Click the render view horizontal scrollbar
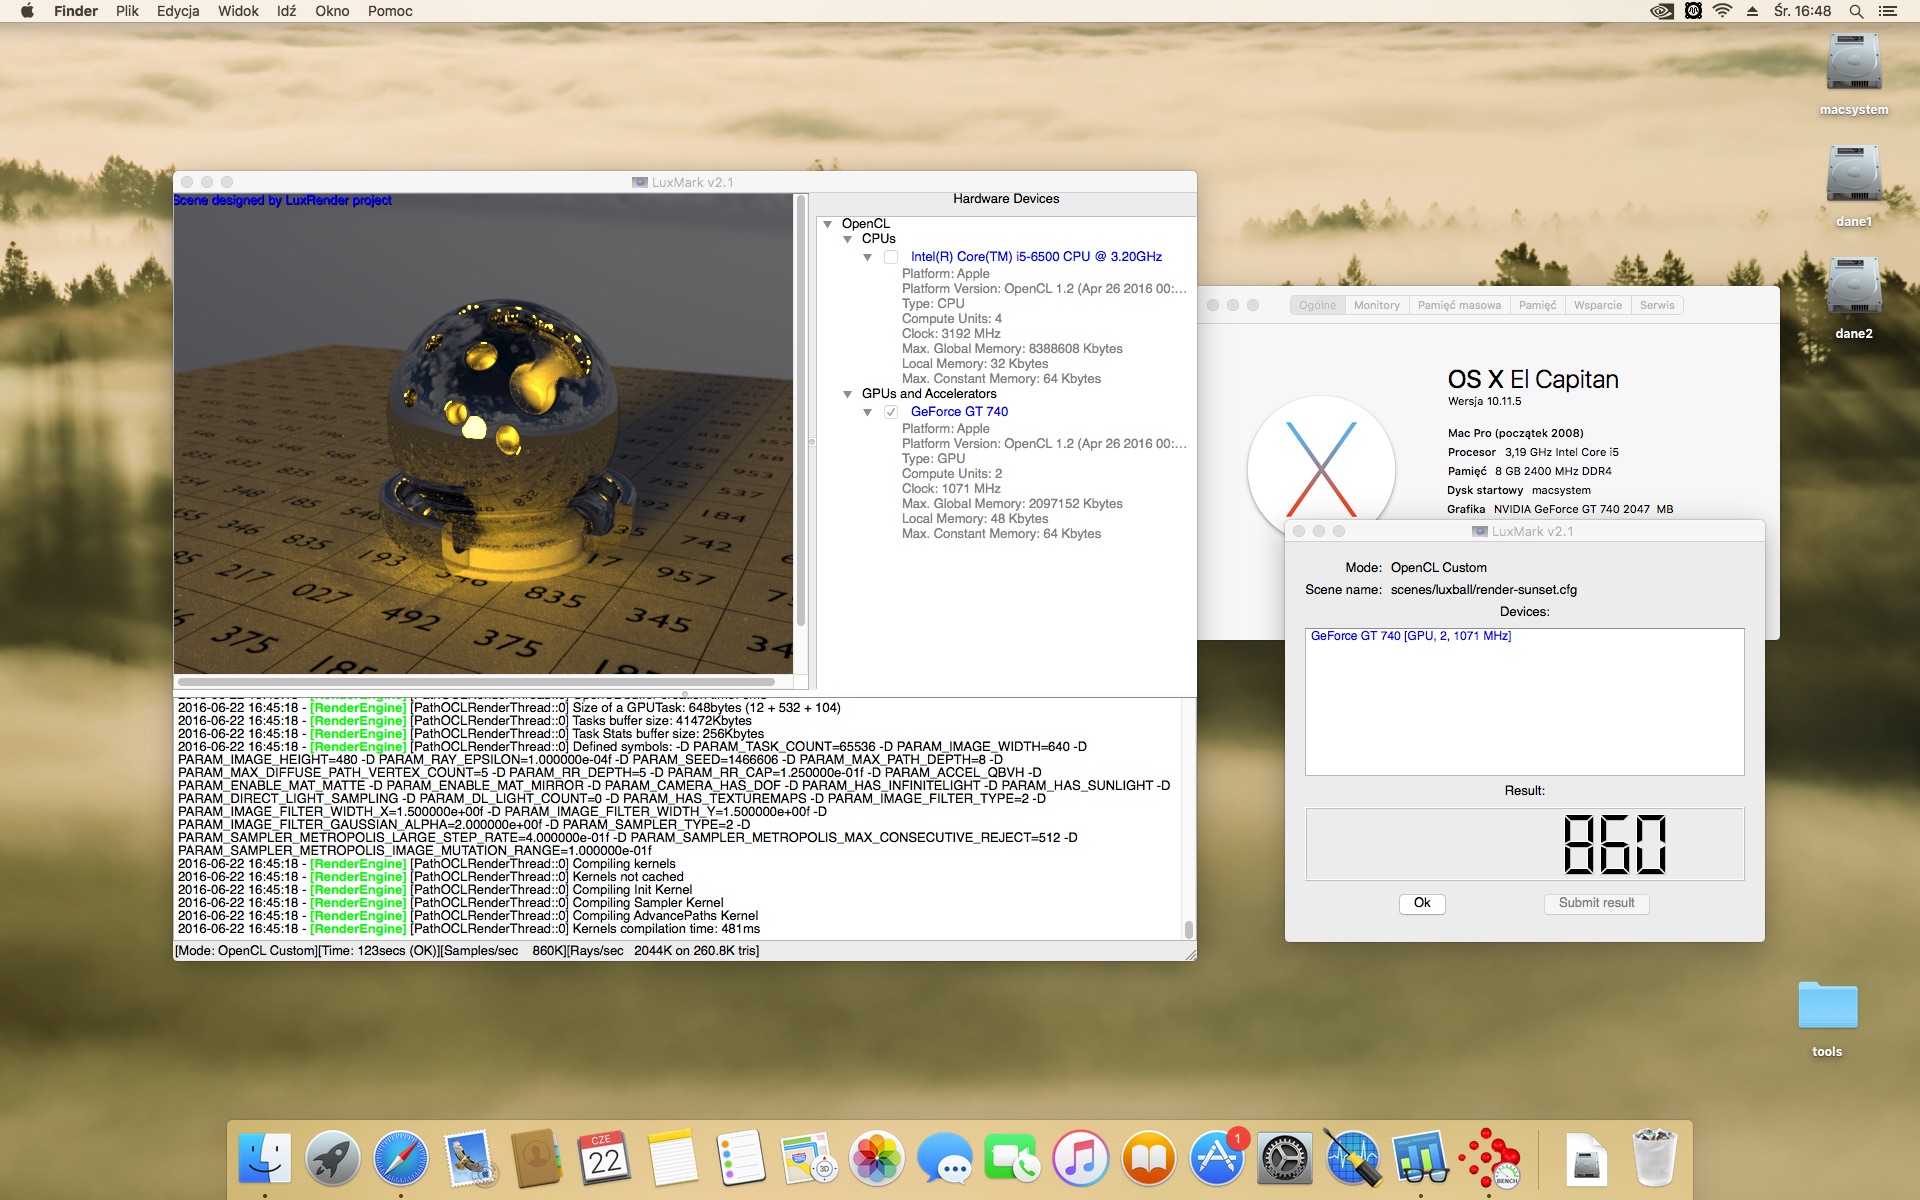 click(x=477, y=682)
